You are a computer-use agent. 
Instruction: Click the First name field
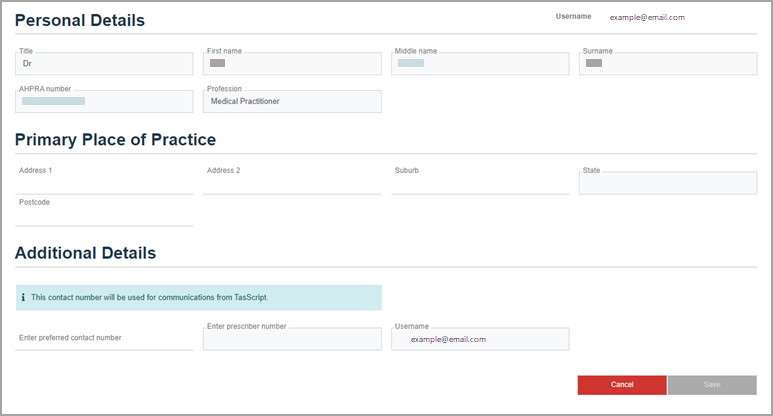pyautogui.click(x=292, y=64)
